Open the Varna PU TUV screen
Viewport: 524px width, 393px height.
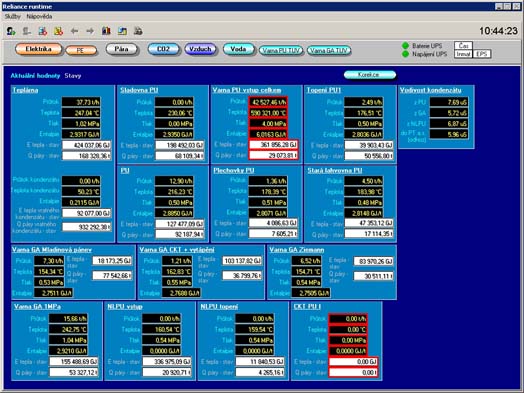pyautogui.click(x=281, y=50)
